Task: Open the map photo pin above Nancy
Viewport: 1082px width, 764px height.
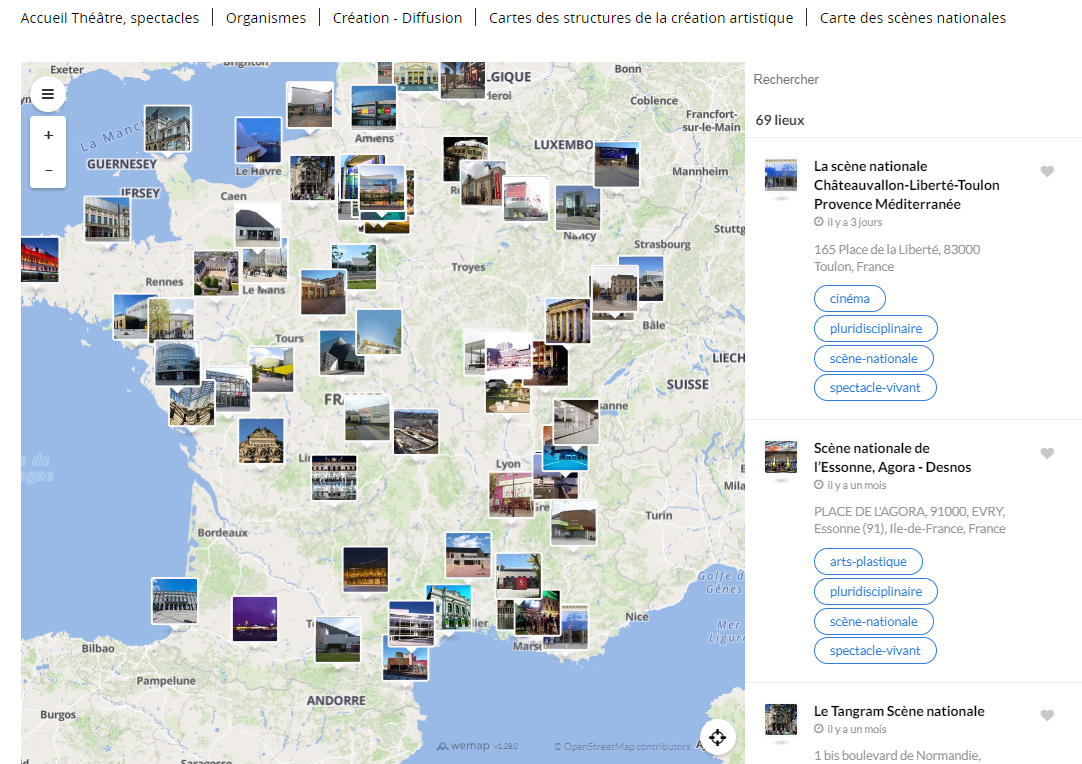Action: tap(578, 207)
